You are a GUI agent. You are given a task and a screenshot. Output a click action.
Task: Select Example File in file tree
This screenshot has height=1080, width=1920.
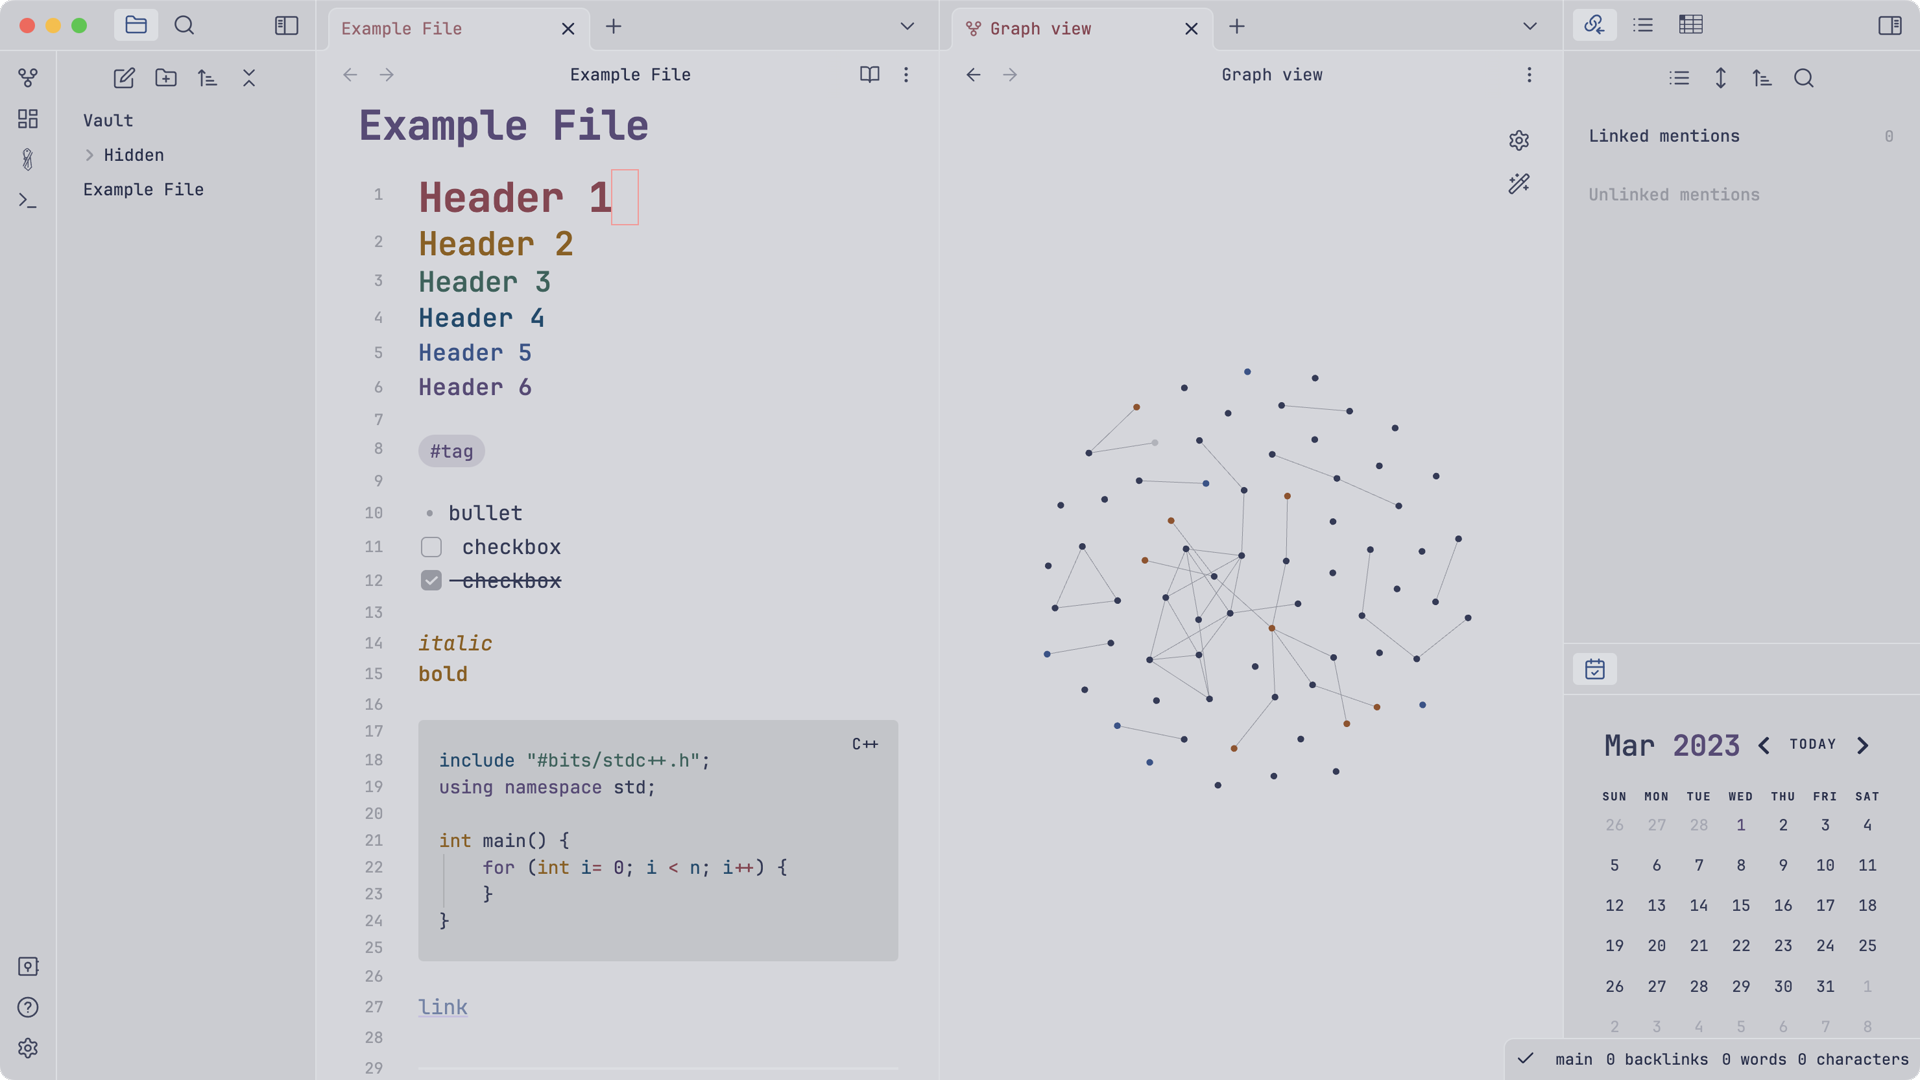coord(143,189)
